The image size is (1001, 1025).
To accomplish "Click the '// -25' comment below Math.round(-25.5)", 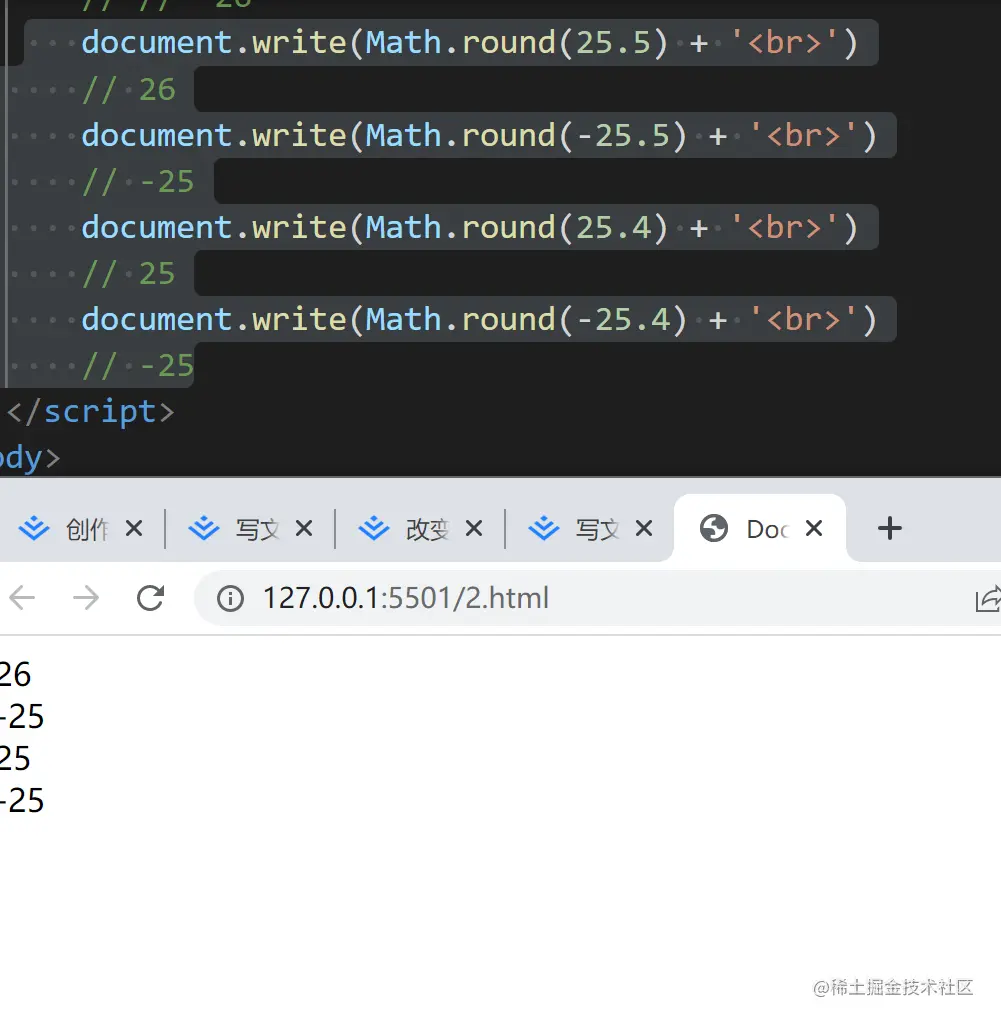I will [138, 182].
